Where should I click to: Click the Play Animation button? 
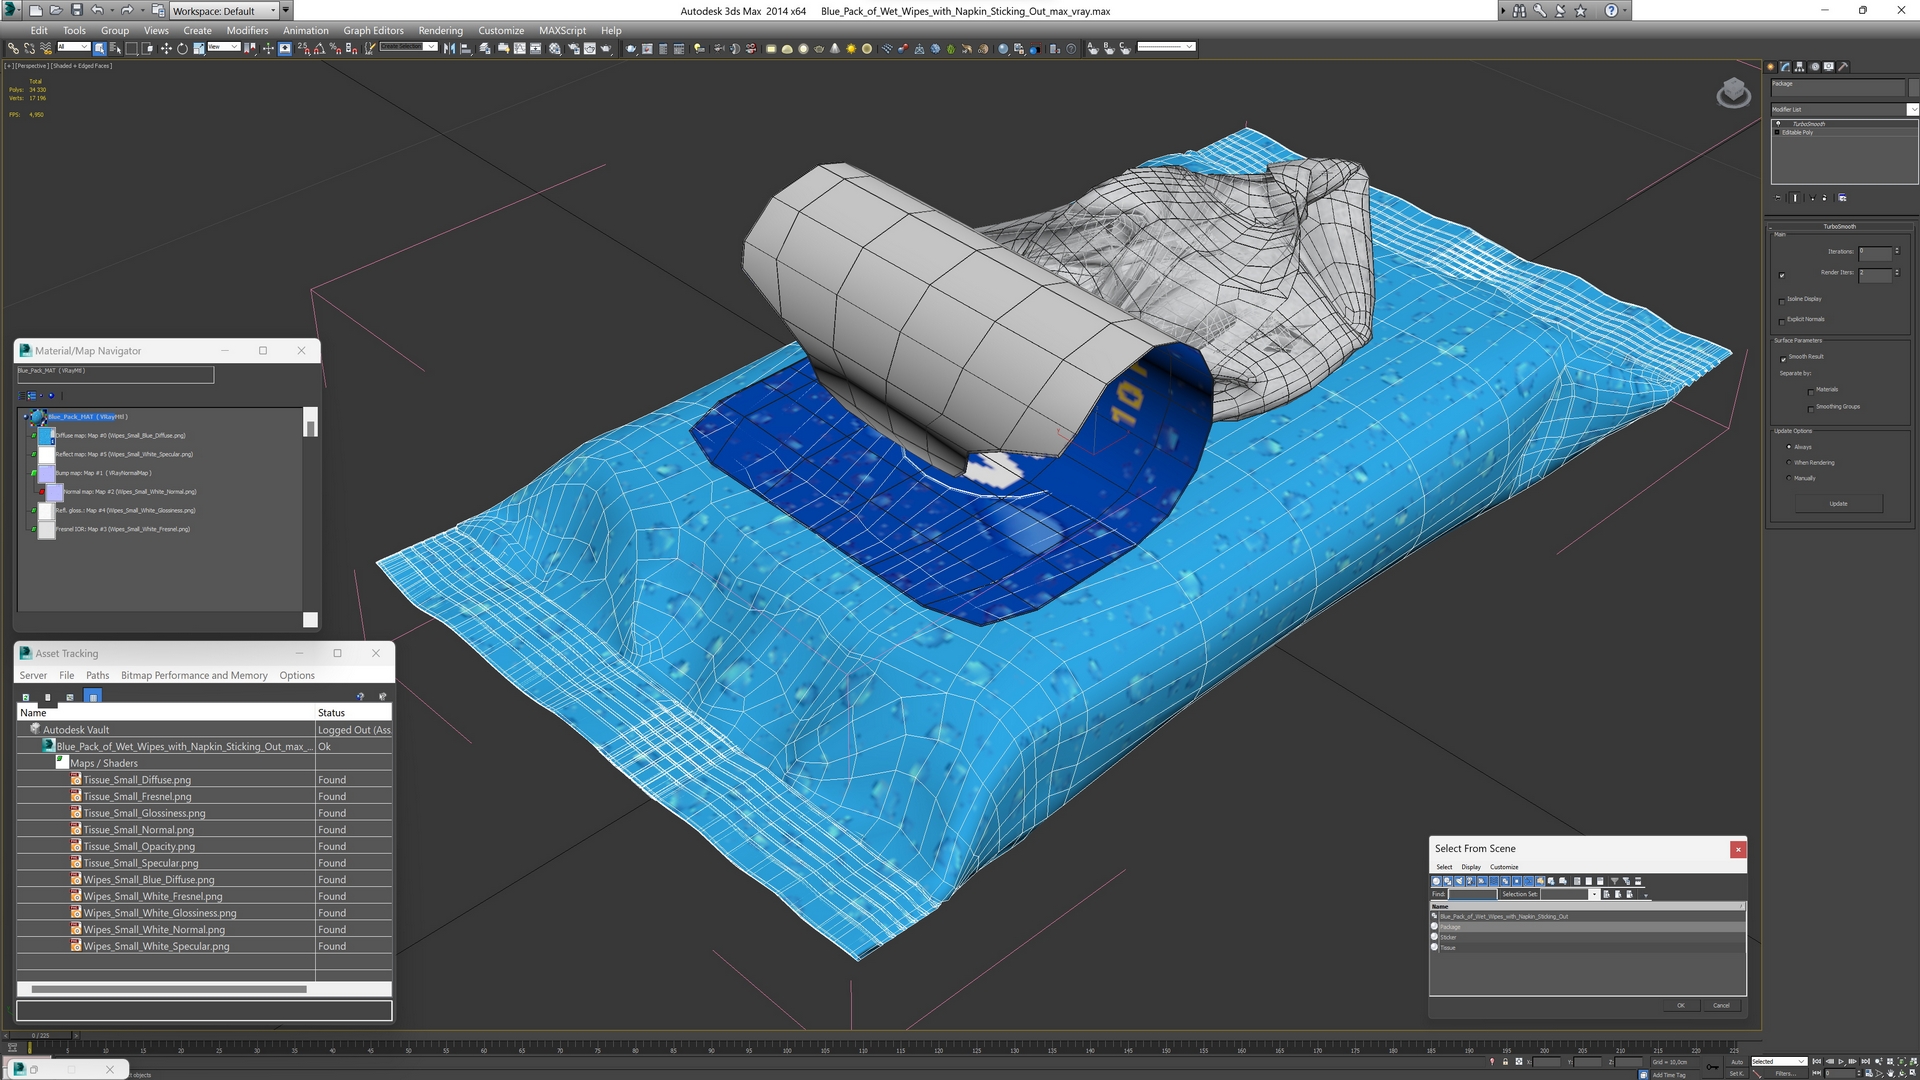[1841, 1062]
